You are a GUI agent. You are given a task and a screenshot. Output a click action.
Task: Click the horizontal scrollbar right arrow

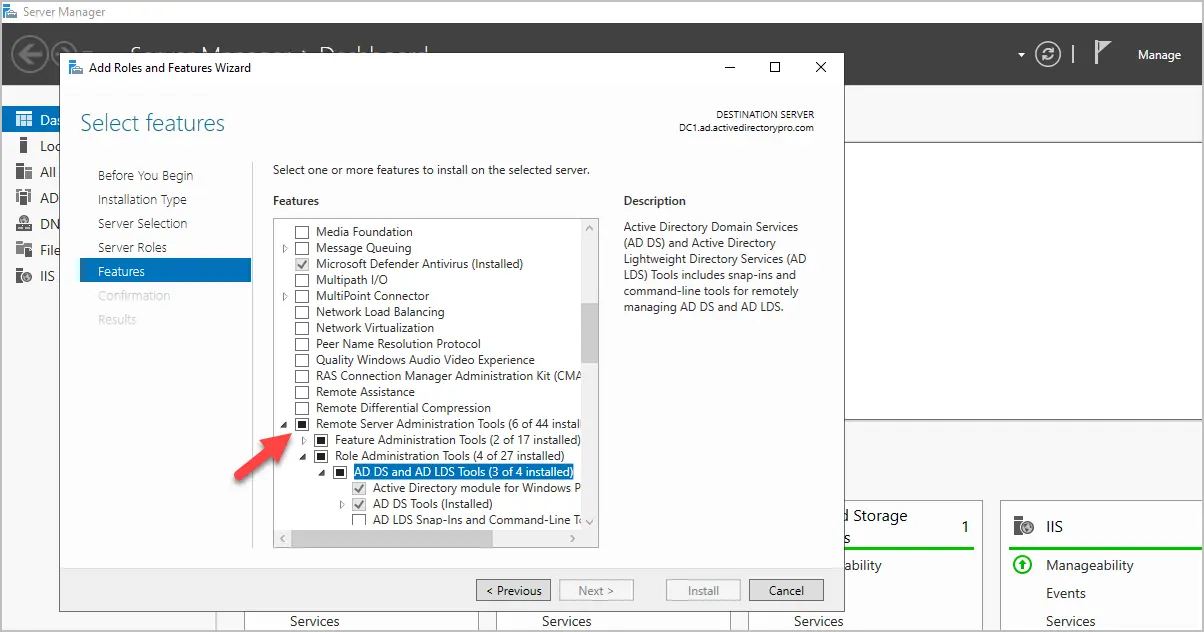pyautogui.click(x=573, y=538)
